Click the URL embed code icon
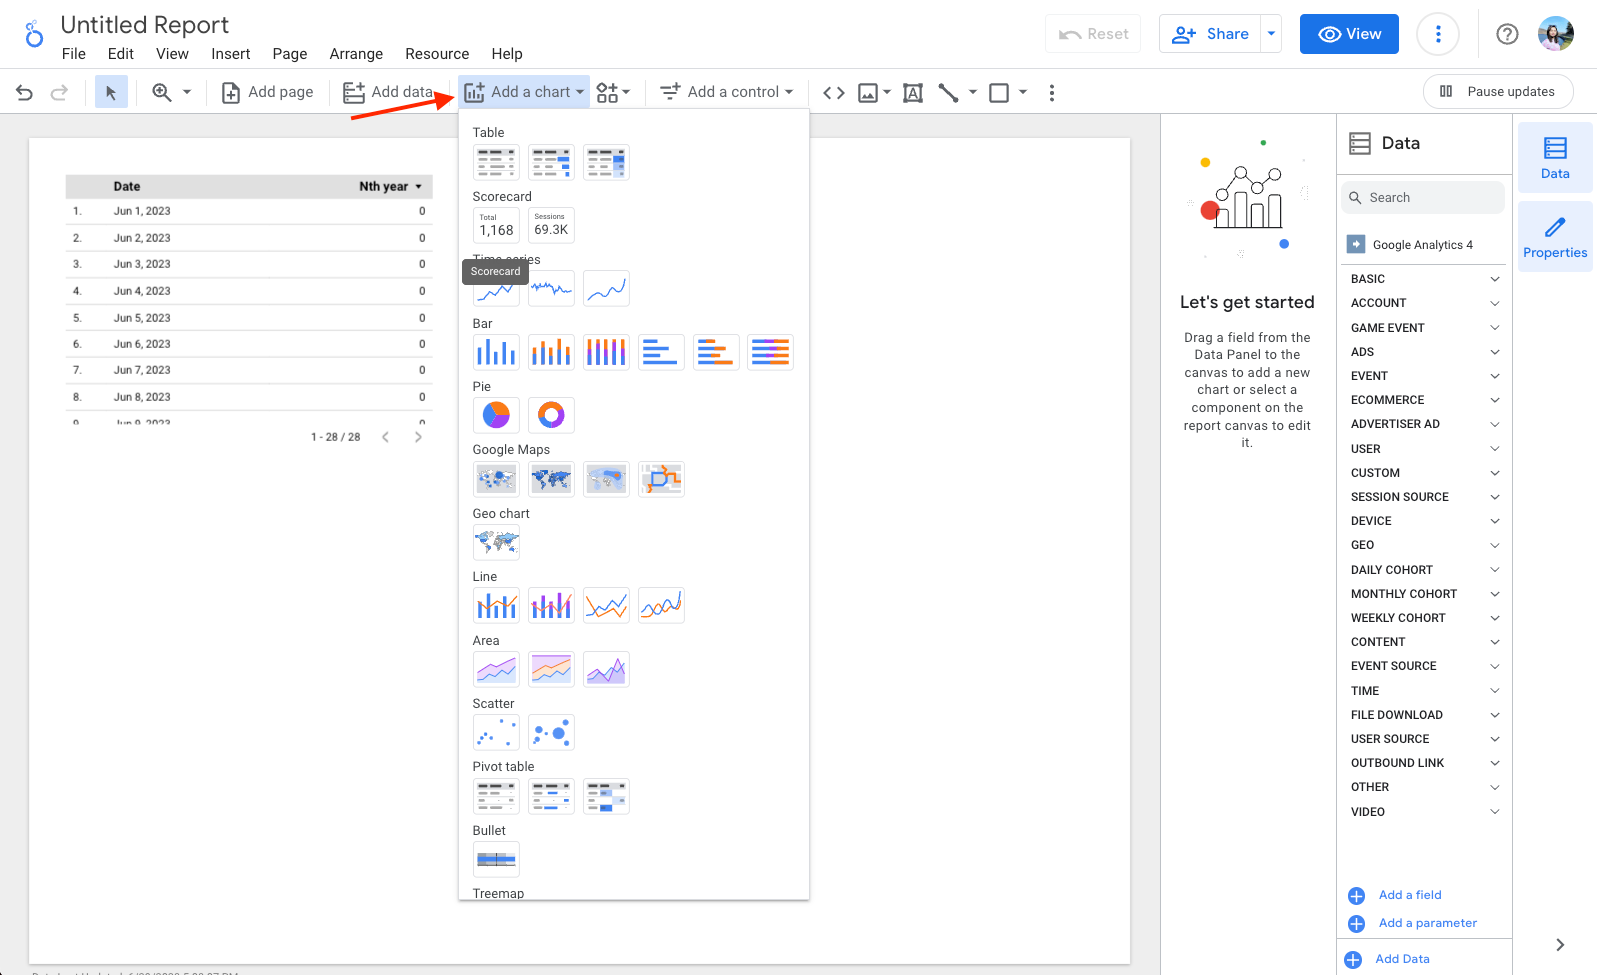Image resolution: width=1597 pixels, height=975 pixels. coord(833,93)
